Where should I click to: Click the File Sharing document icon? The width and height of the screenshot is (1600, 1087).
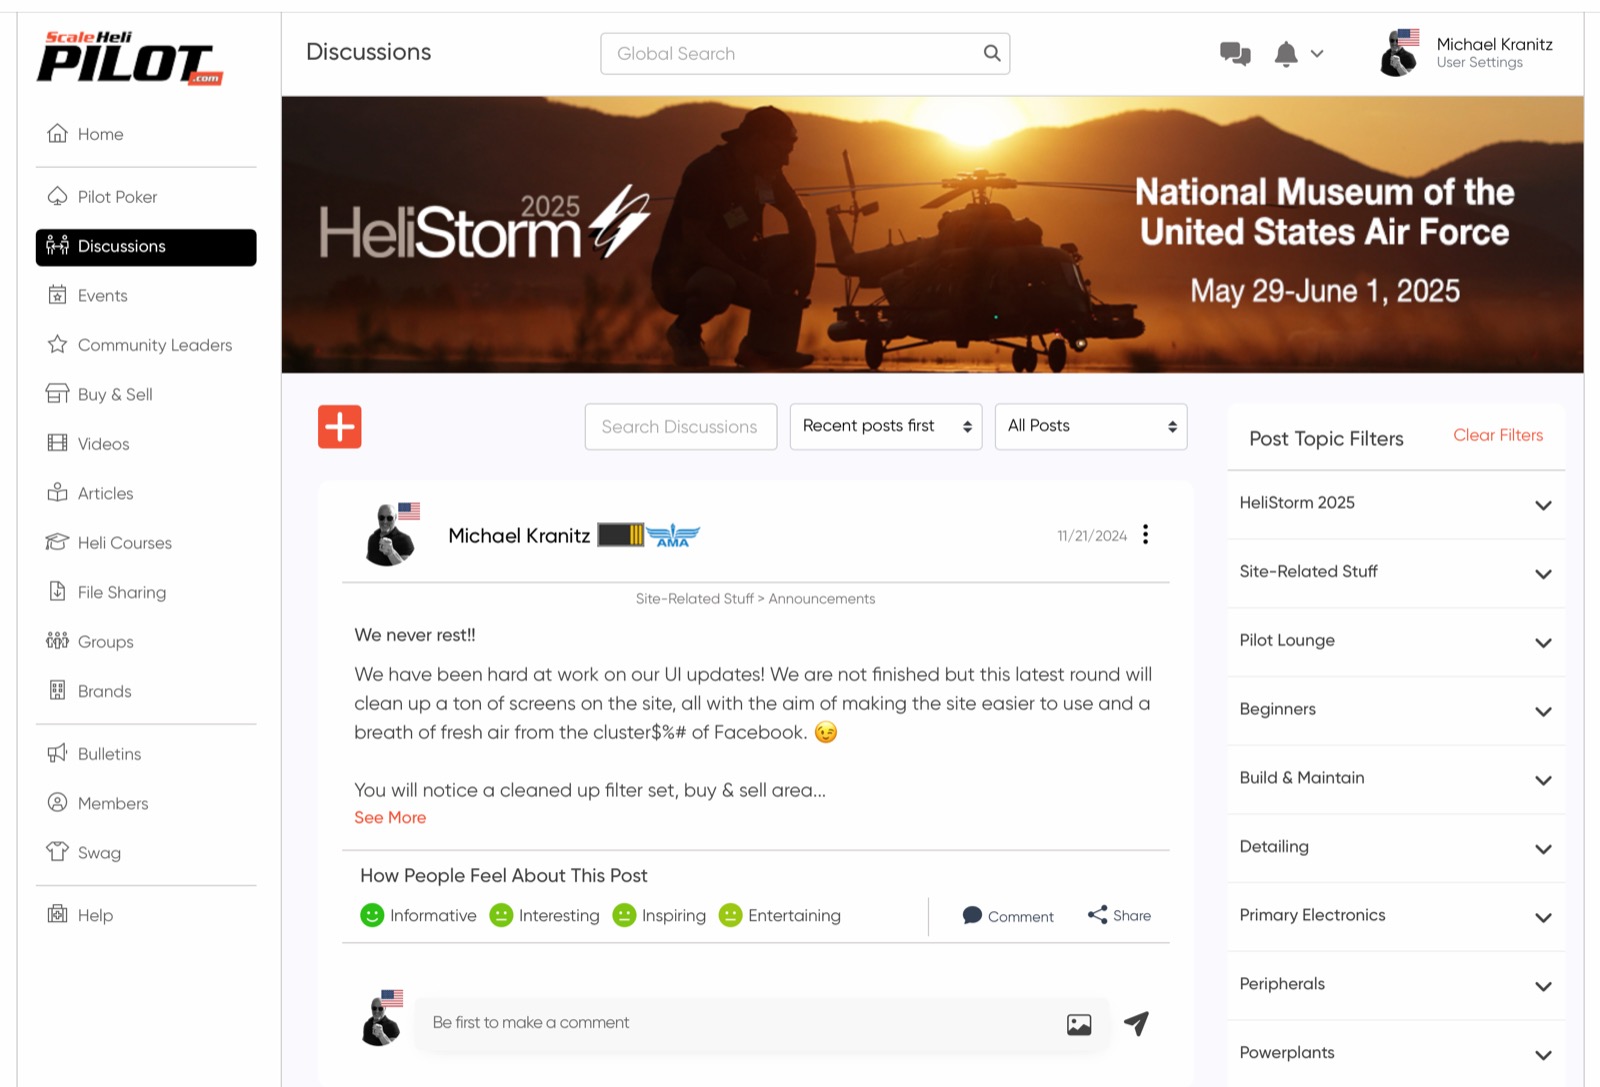click(57, 592)
